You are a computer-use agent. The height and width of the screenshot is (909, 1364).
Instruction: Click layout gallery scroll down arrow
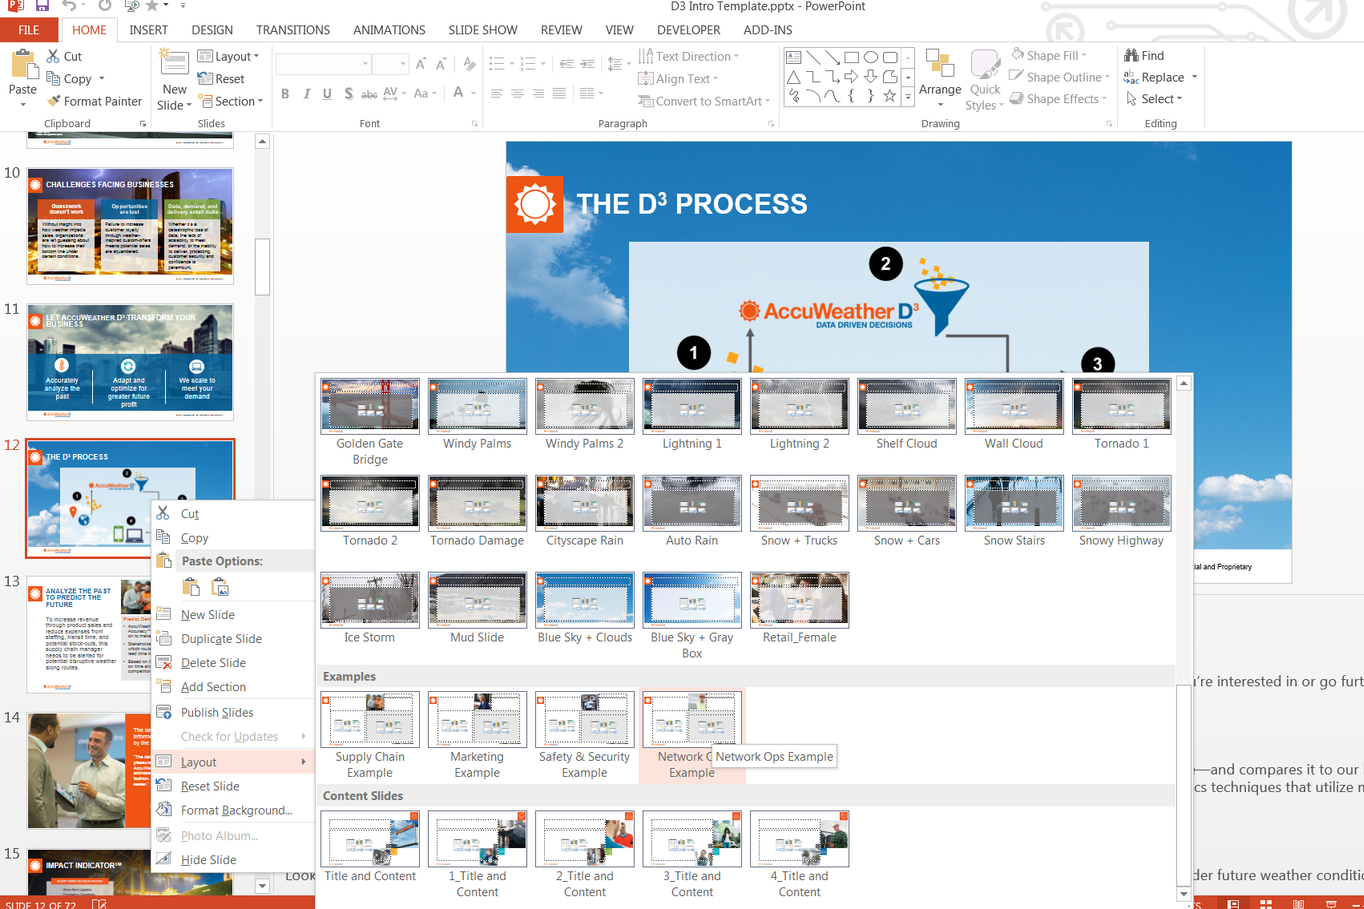(1184, 894)
